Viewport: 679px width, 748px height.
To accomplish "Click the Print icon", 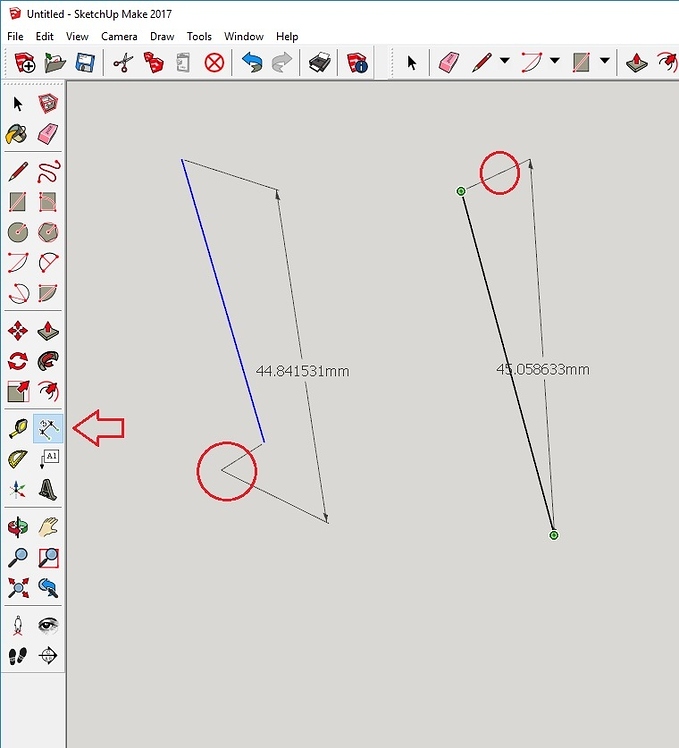I will (x=320, y=62).
